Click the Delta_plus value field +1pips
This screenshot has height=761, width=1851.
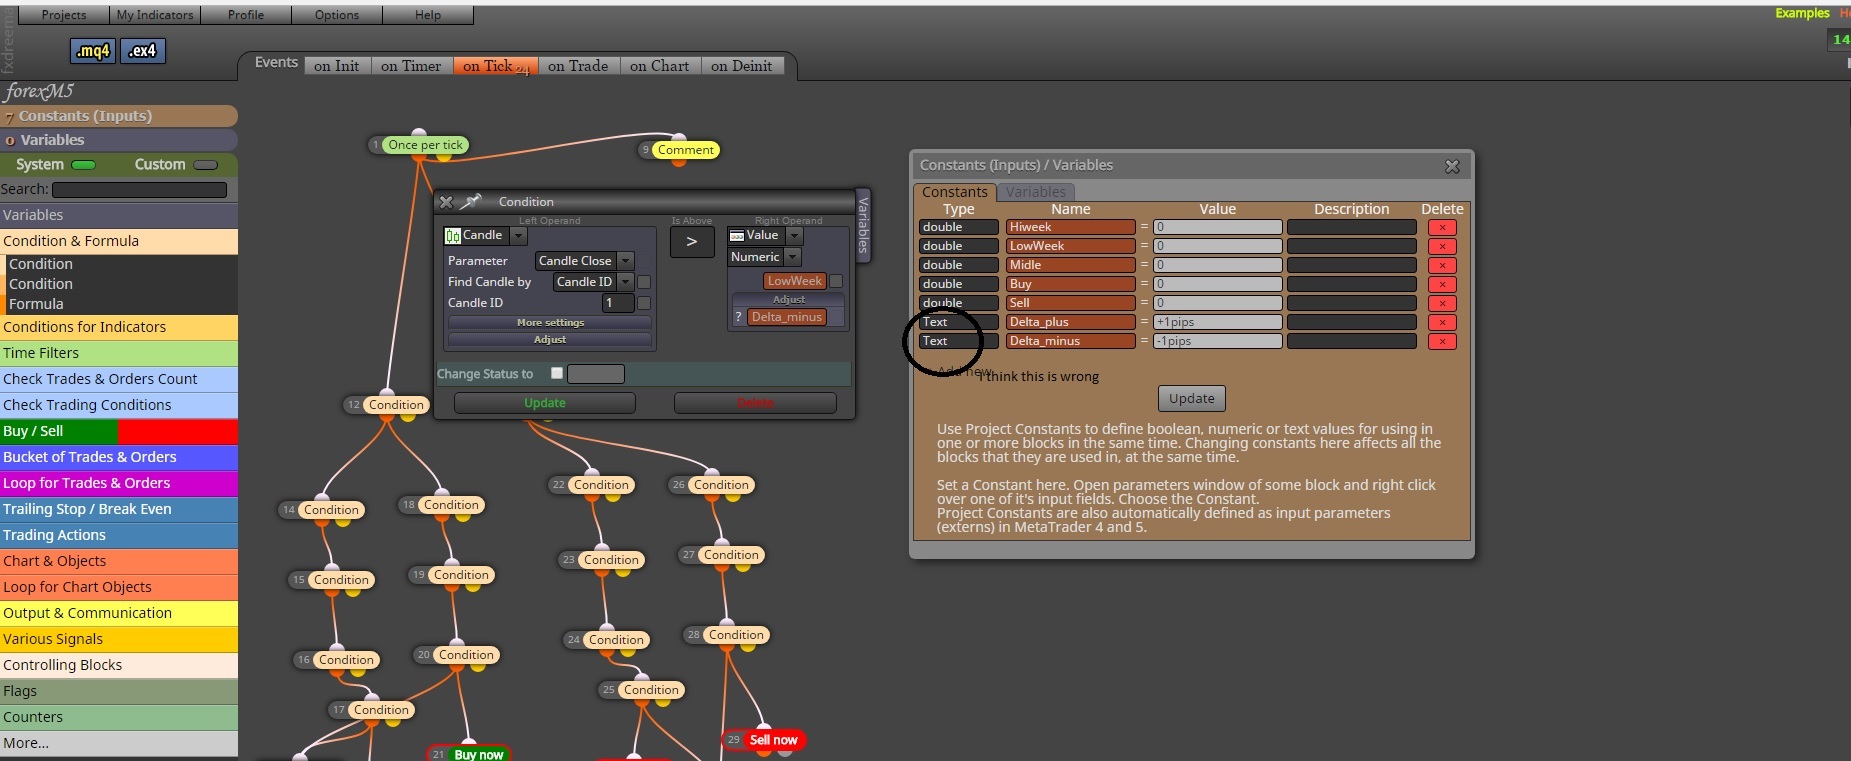point(1217,322)
